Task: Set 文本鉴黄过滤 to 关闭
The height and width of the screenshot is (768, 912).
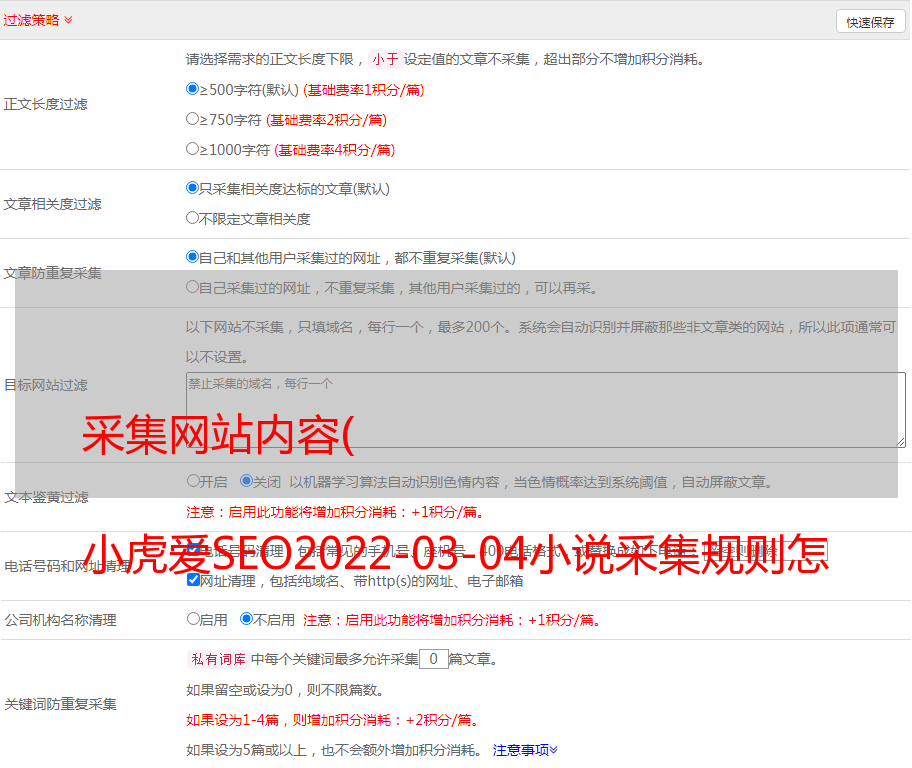Action: [246, 481]
